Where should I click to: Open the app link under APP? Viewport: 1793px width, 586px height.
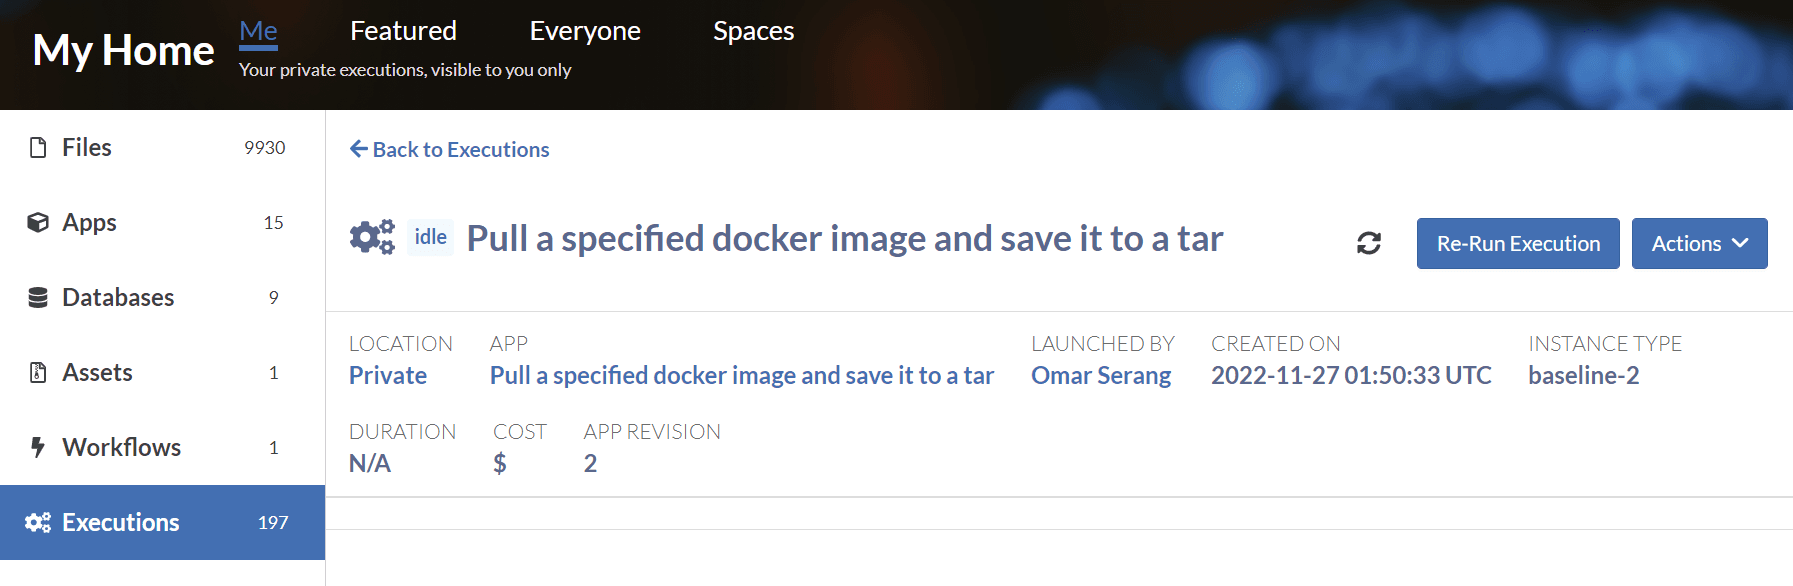[x=741, y=375]
